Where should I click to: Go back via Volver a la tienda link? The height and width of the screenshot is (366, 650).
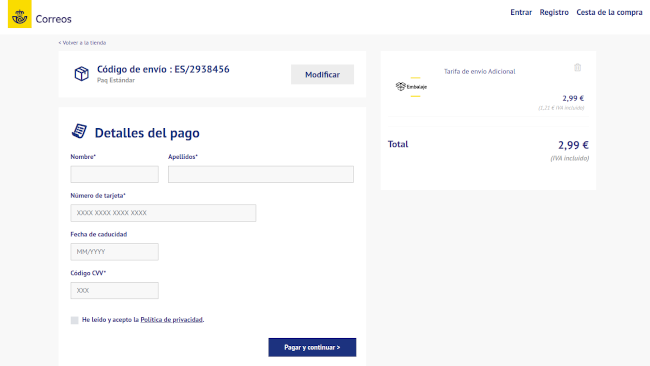[82, 43]
